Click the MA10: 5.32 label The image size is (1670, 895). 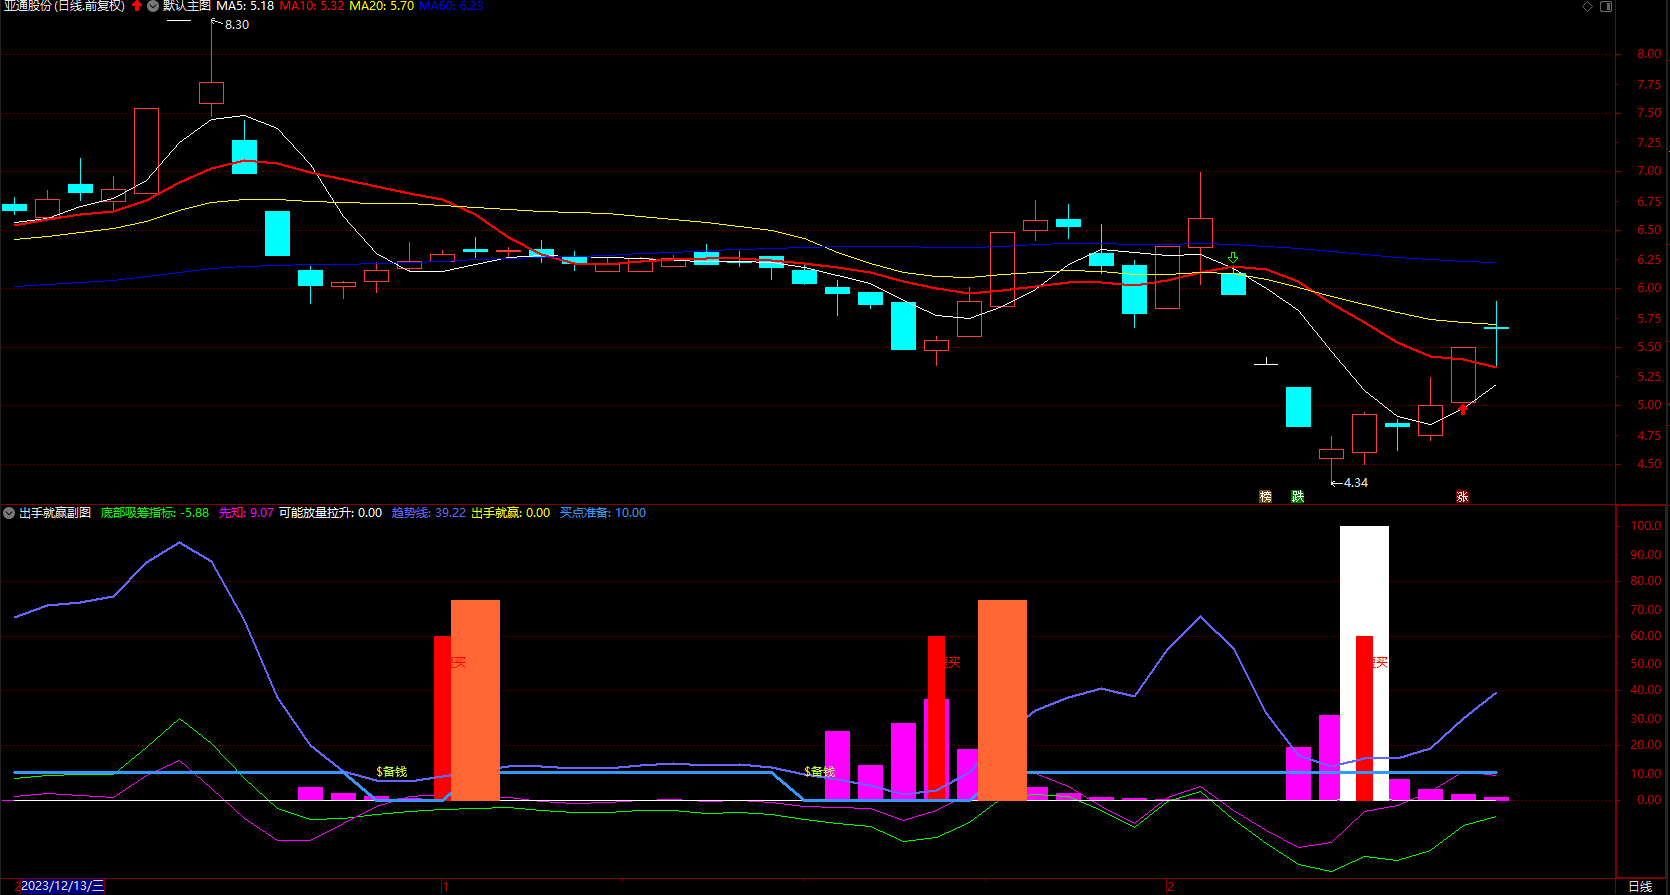(x=312, y=6)
